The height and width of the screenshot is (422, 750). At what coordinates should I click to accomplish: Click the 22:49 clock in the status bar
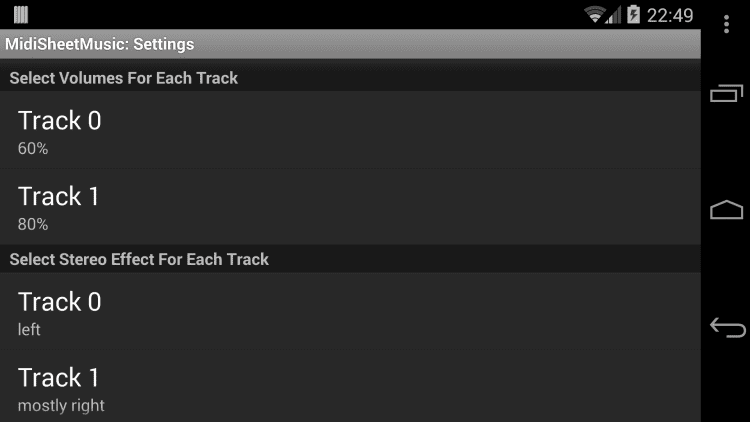(670, 15)
